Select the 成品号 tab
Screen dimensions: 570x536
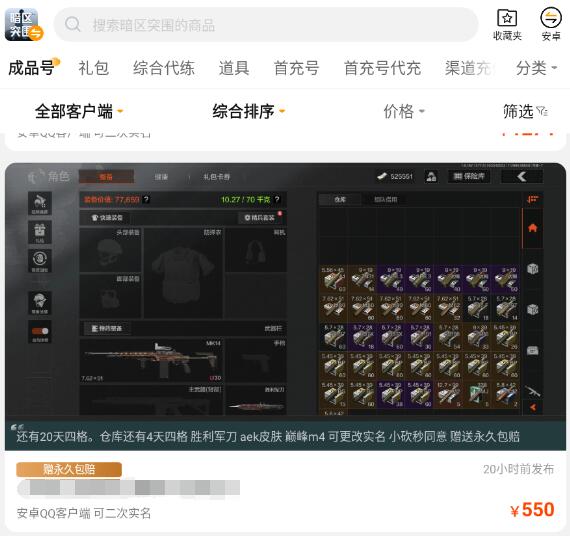[32, 68]
